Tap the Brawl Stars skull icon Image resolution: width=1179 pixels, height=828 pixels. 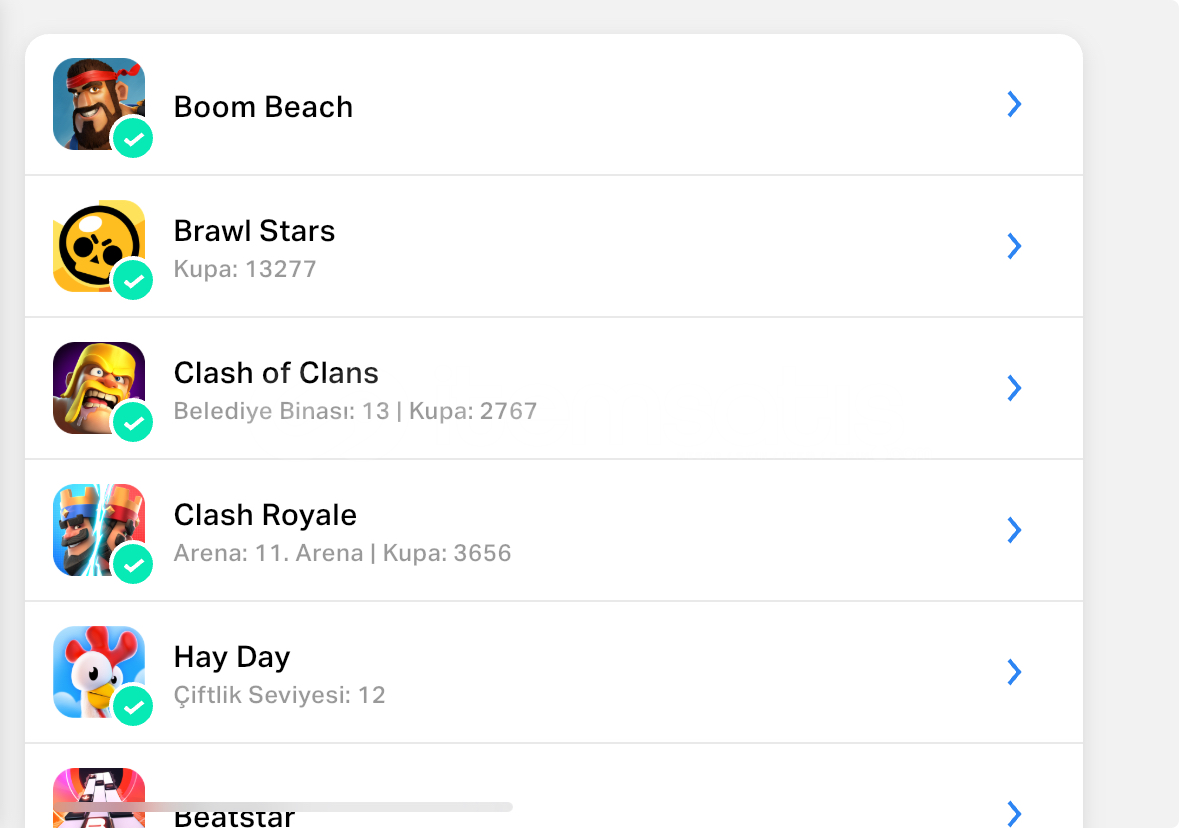(99, 246)
